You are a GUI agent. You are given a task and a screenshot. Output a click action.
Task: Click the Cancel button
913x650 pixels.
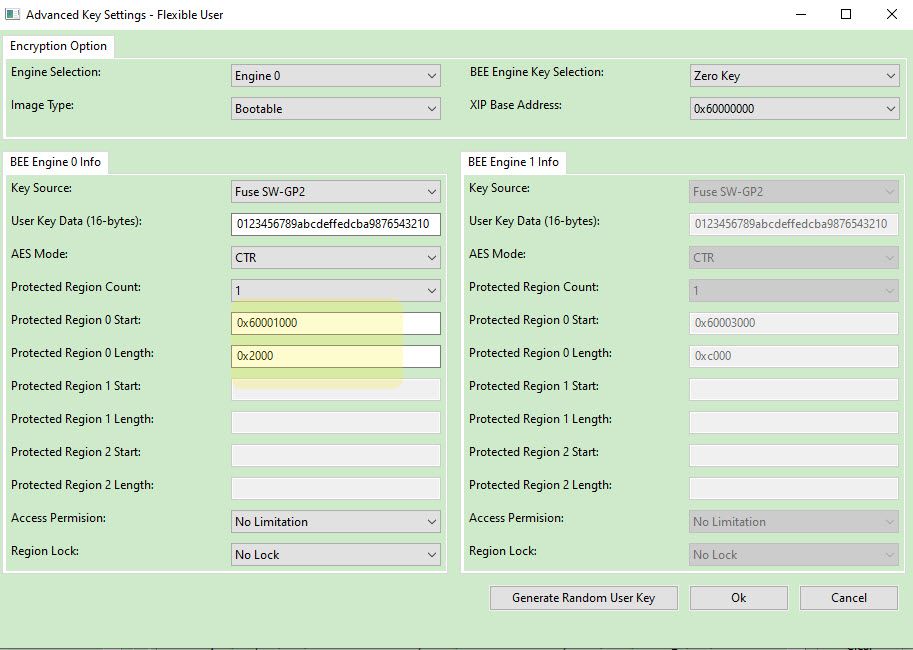(x=848, y=598)
